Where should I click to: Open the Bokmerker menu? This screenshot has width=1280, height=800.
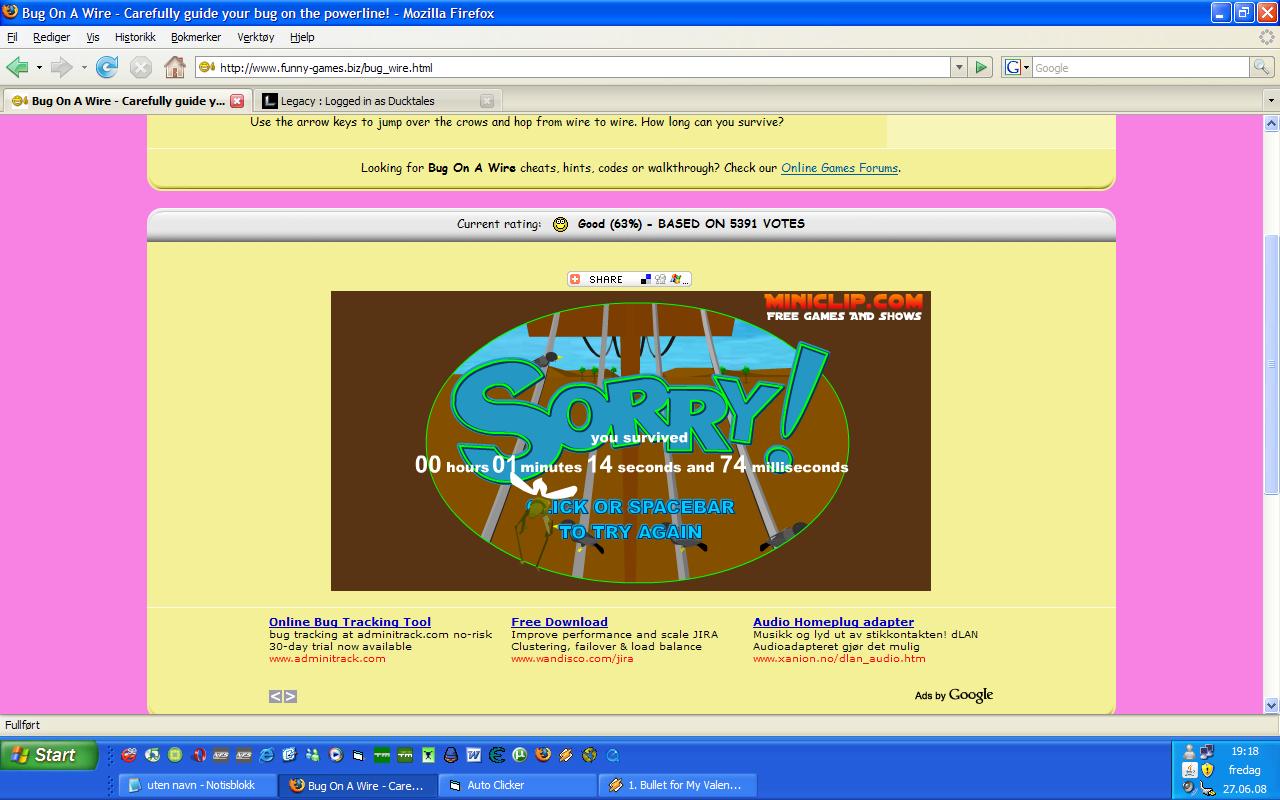coord(196,37)
